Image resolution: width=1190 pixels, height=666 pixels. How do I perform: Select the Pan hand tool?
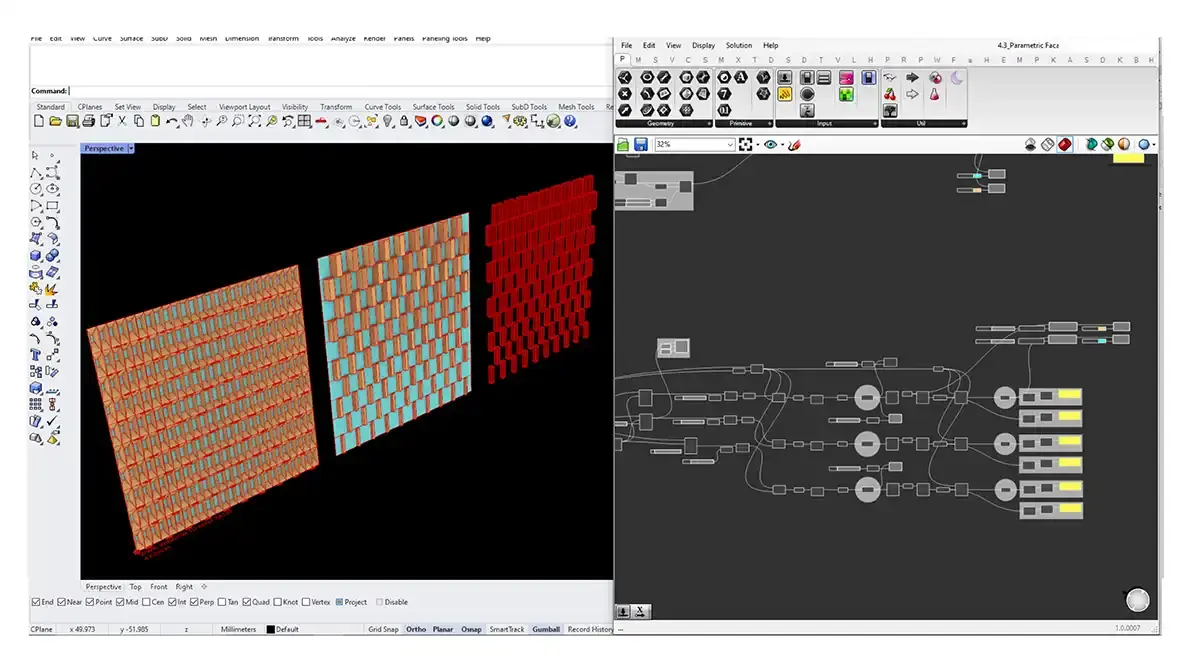[187, 121]
